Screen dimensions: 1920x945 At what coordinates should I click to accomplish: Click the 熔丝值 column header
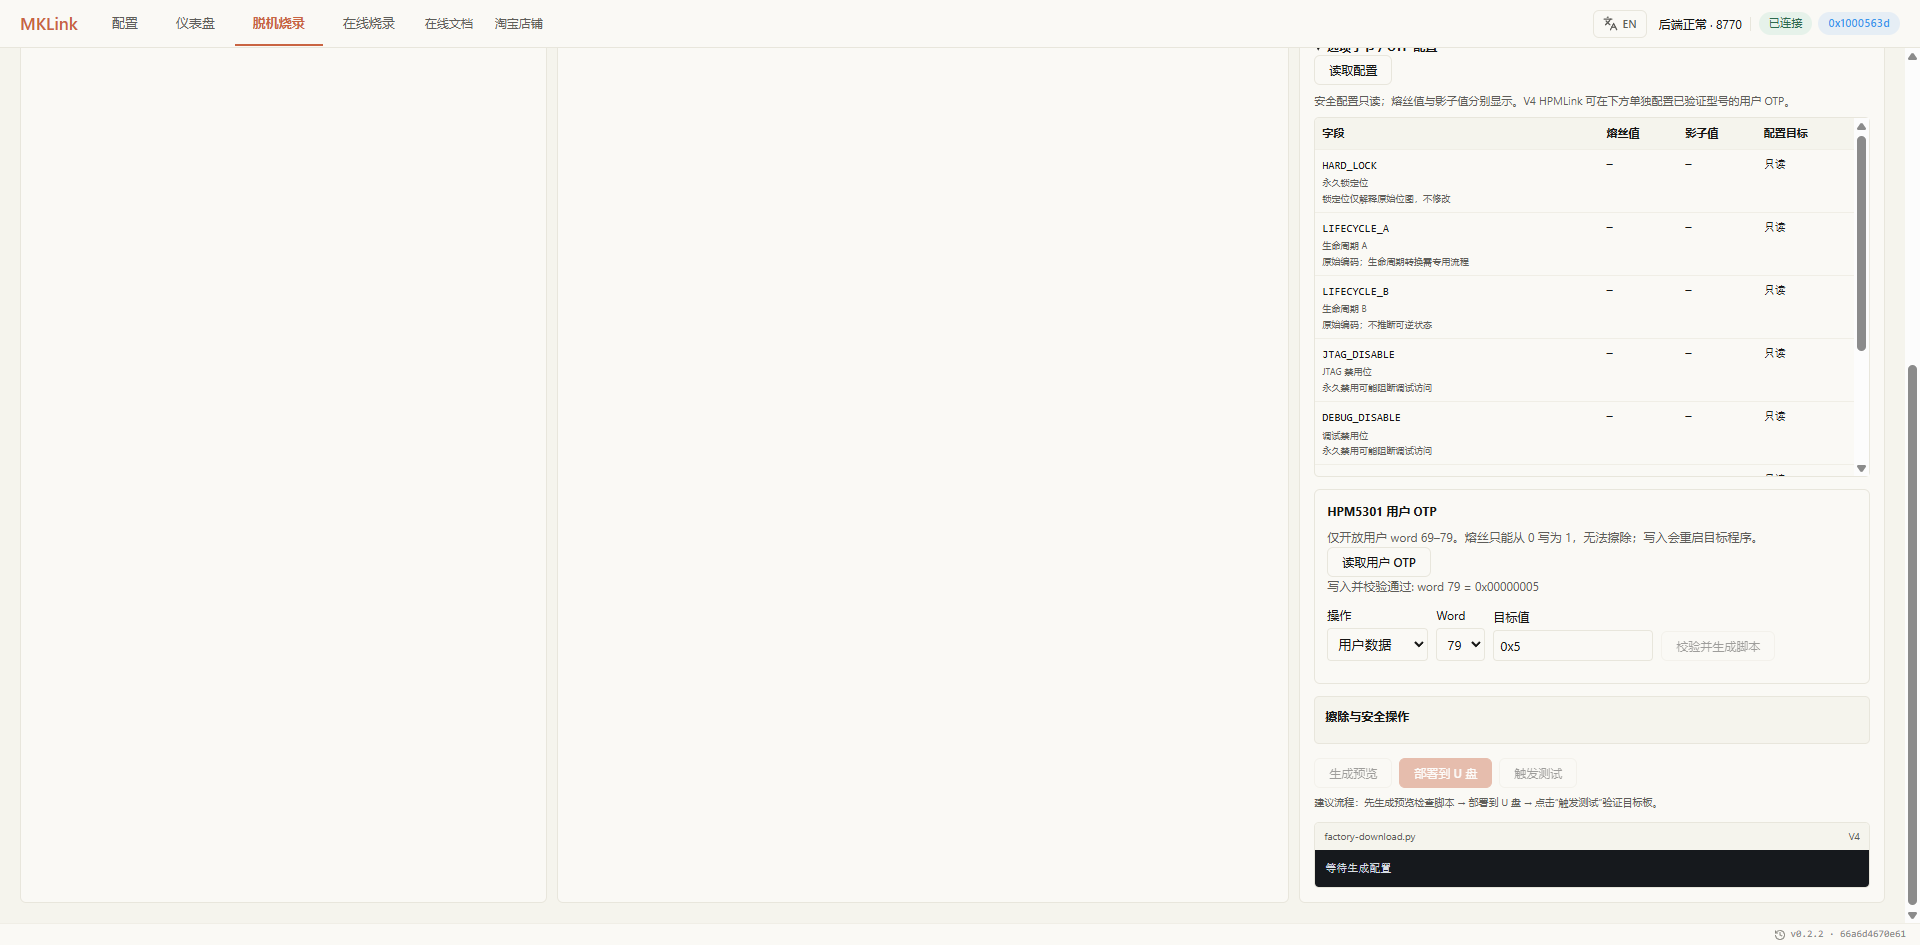(1623, 133)
